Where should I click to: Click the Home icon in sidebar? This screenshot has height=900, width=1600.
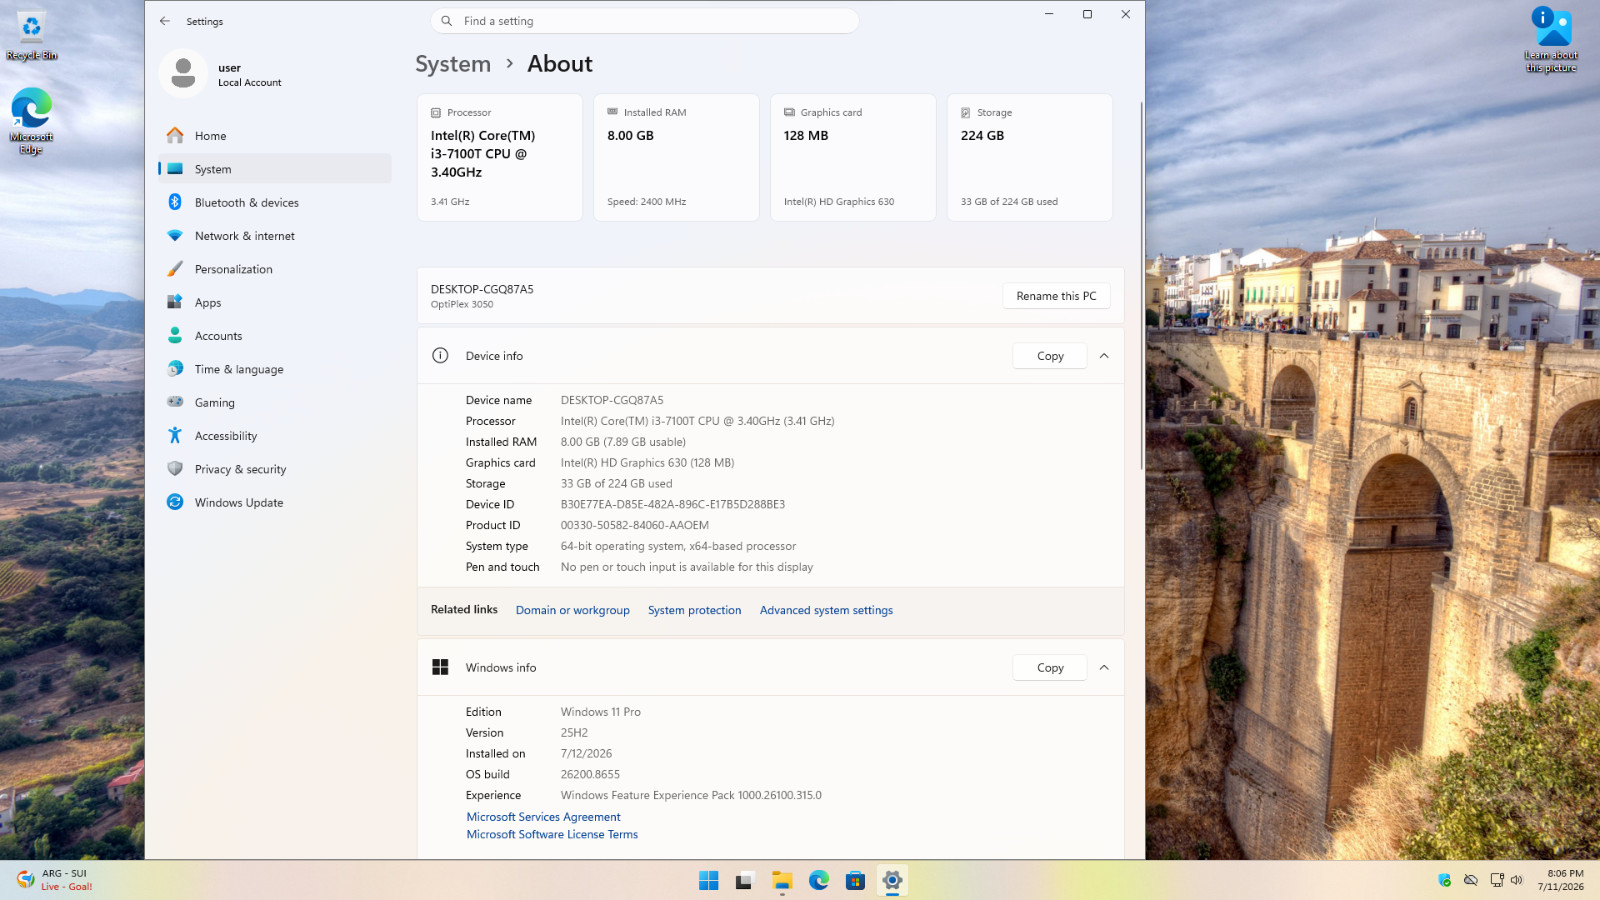pyautogui.click(x=175, y=135)
